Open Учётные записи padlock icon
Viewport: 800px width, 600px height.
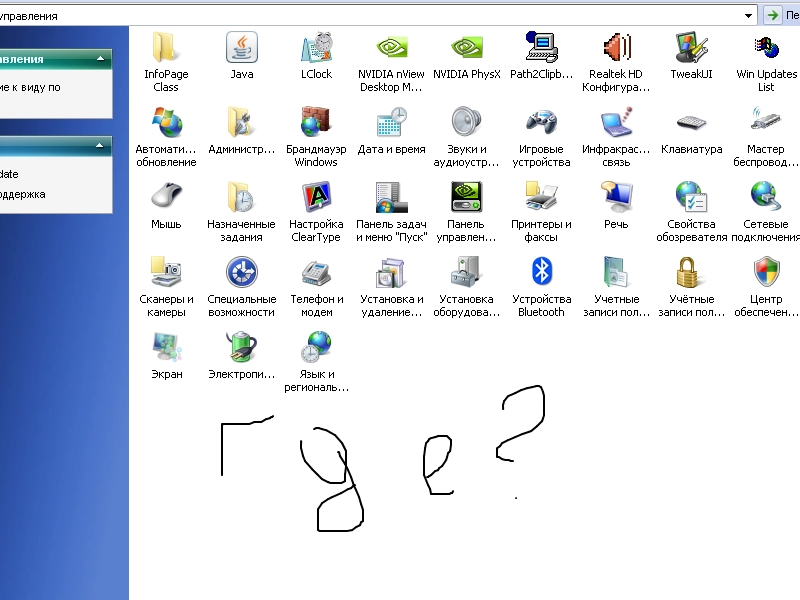[691, 272]
